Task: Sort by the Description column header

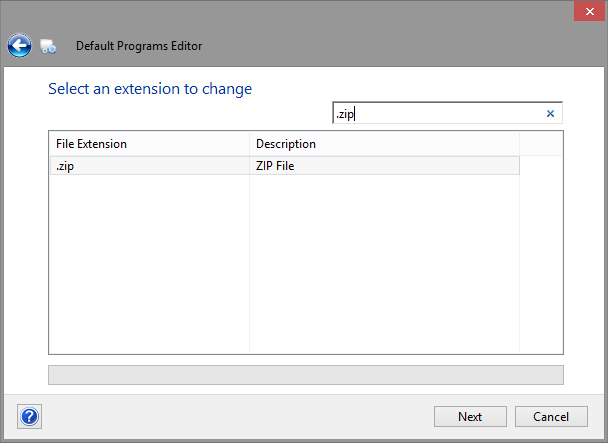Action: click(x=383, y=144)
